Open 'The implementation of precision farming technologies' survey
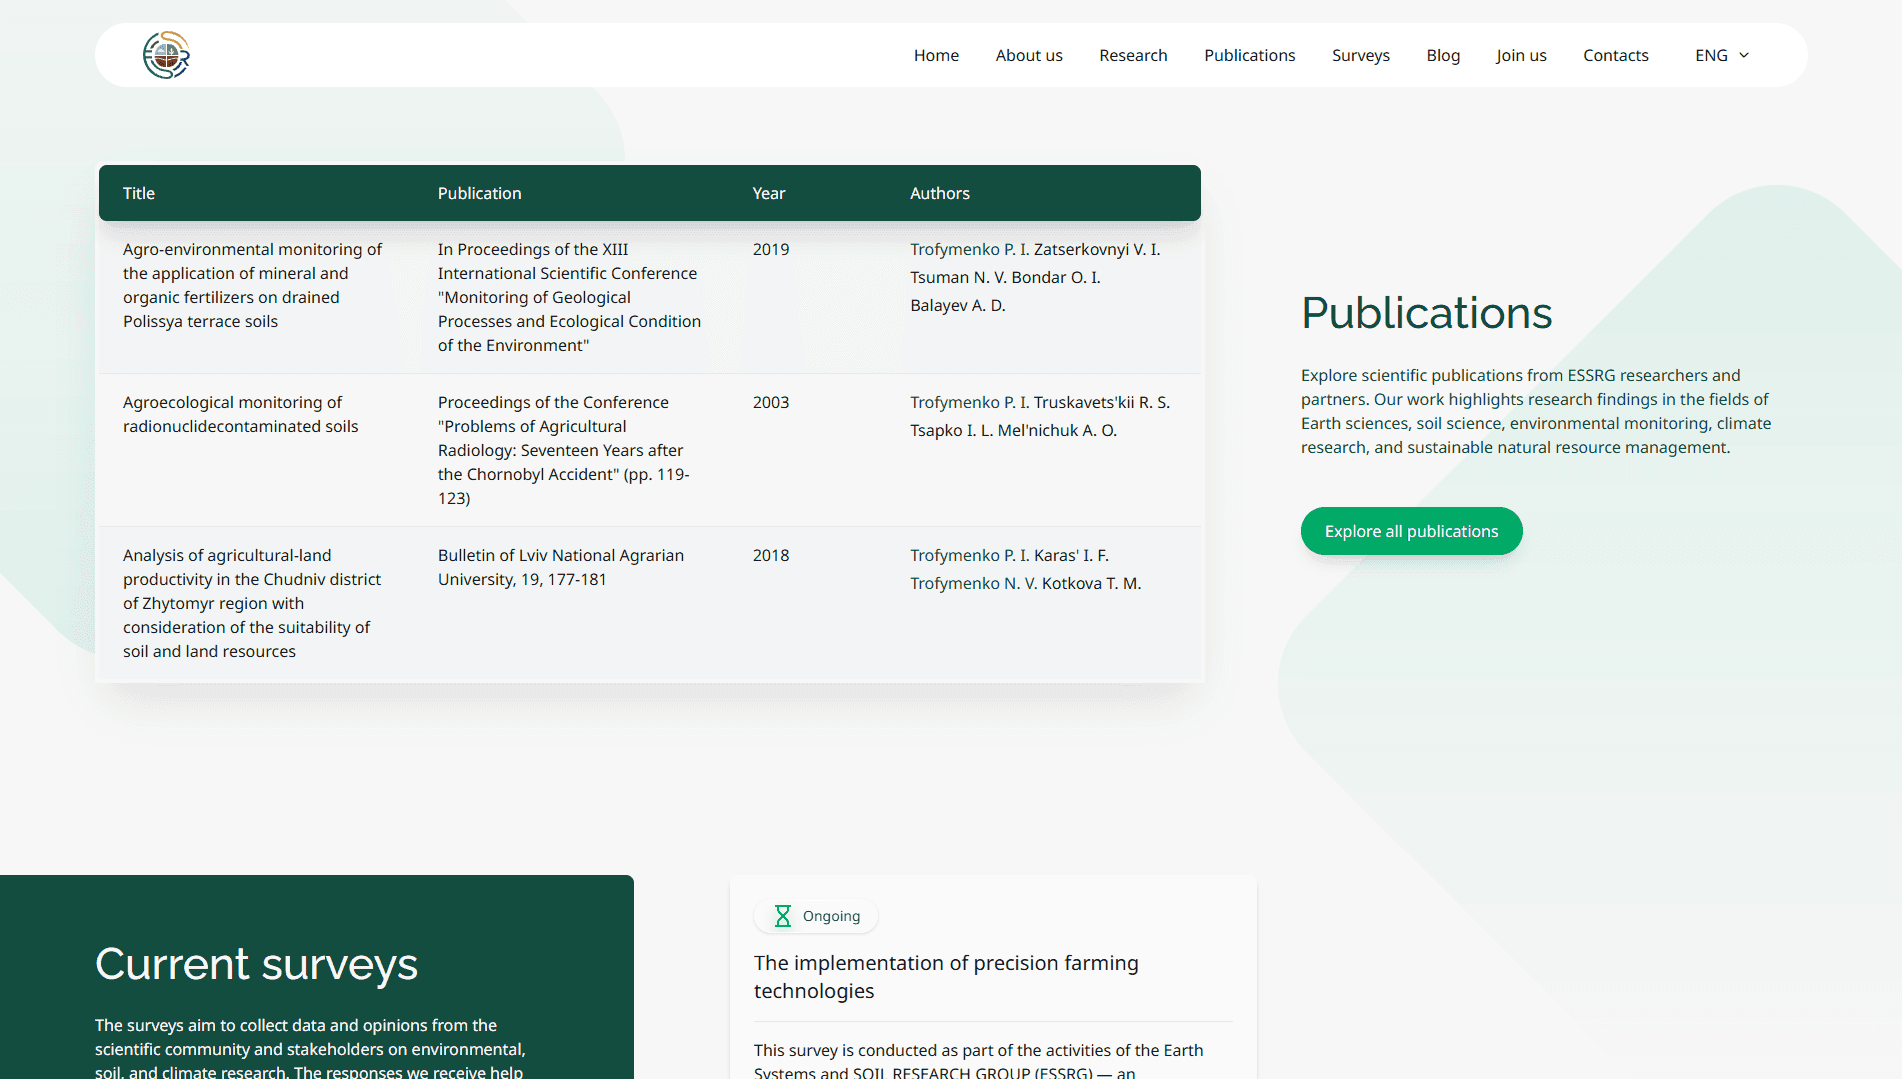Viewport: 1902px width, 1079px height. point(946,977)
